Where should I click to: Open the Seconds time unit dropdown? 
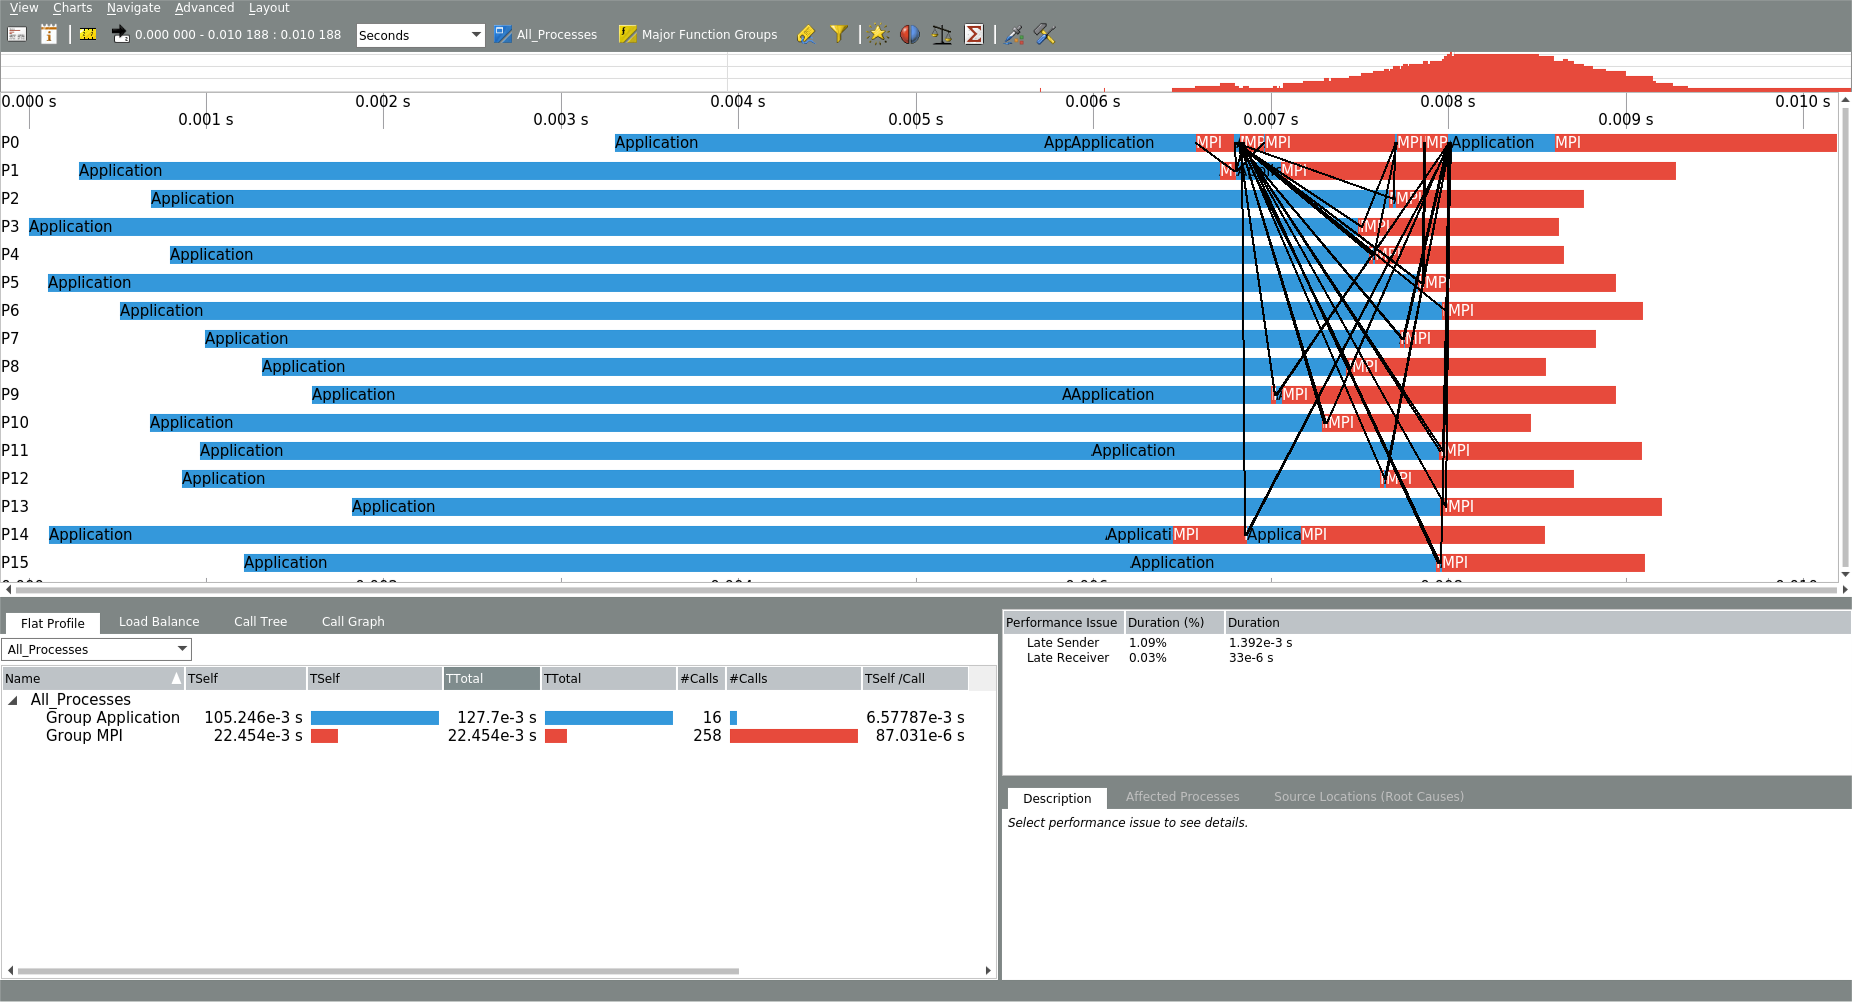[x=420, y=35]
